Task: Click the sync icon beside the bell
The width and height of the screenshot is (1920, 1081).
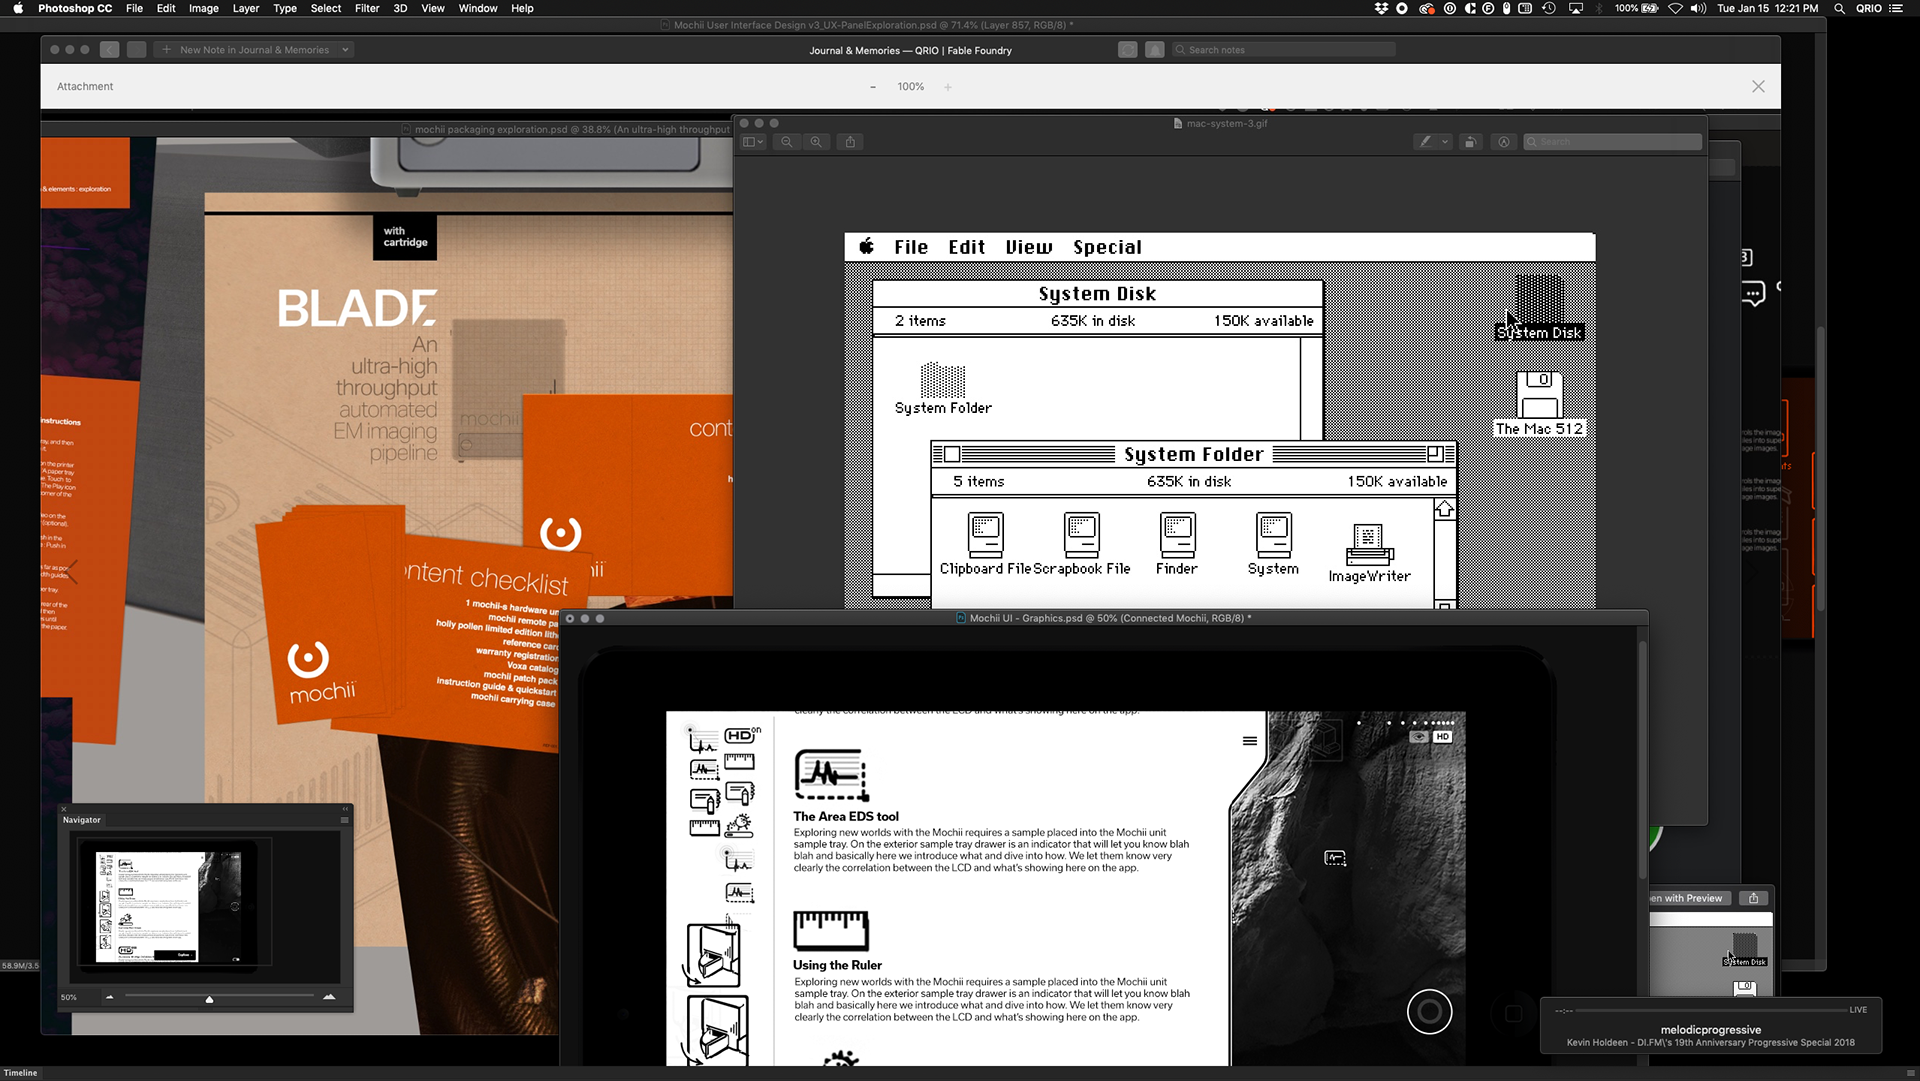Action: [x=1127, y=50]
